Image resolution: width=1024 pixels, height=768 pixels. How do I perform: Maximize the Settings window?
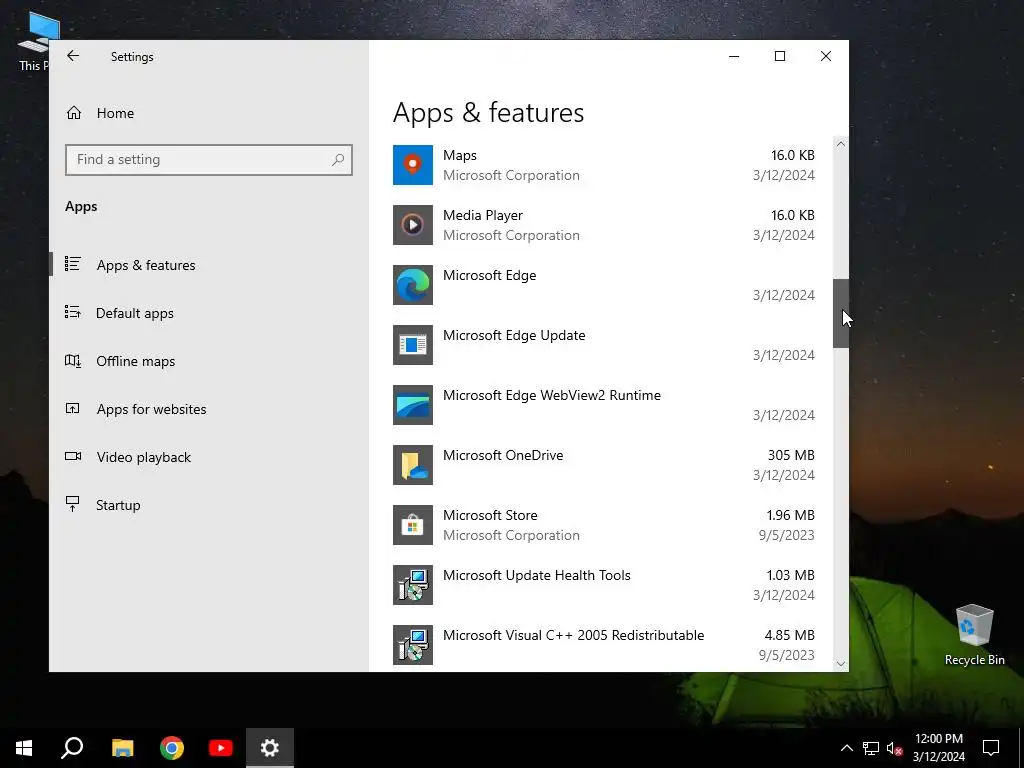(x=780, y=56)
